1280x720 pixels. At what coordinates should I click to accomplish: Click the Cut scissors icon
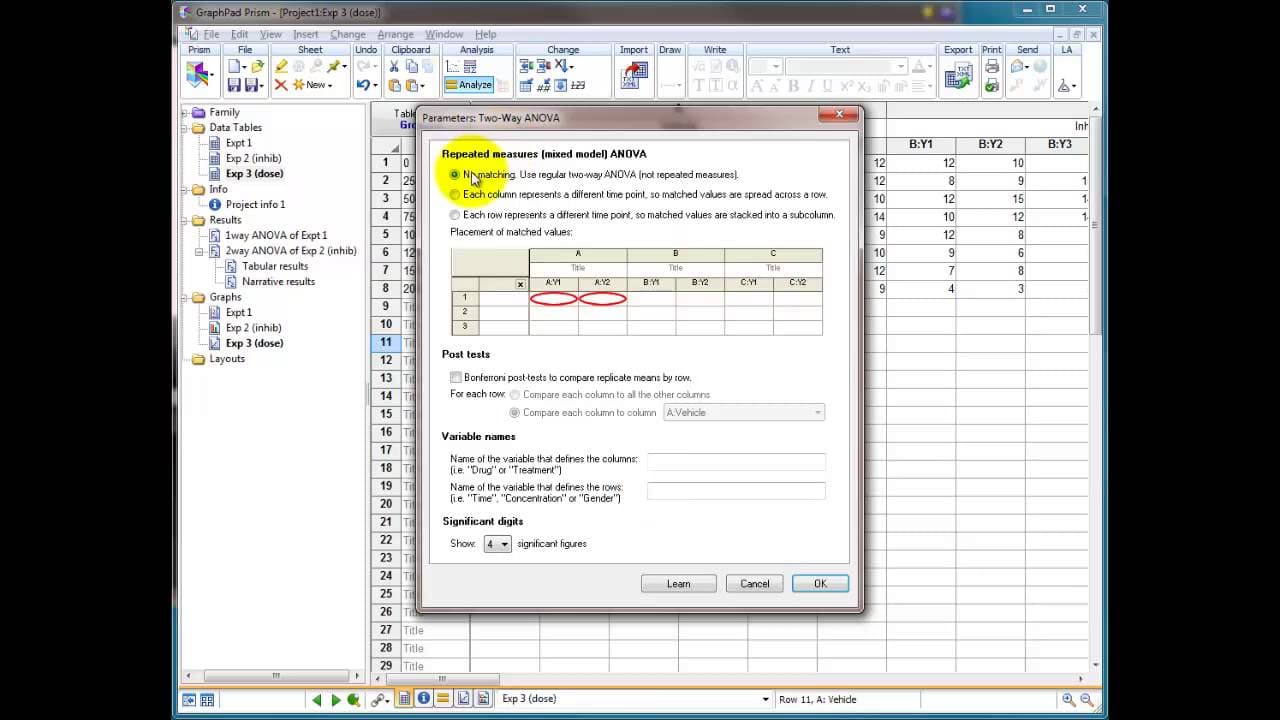click(x=394, y=66)
